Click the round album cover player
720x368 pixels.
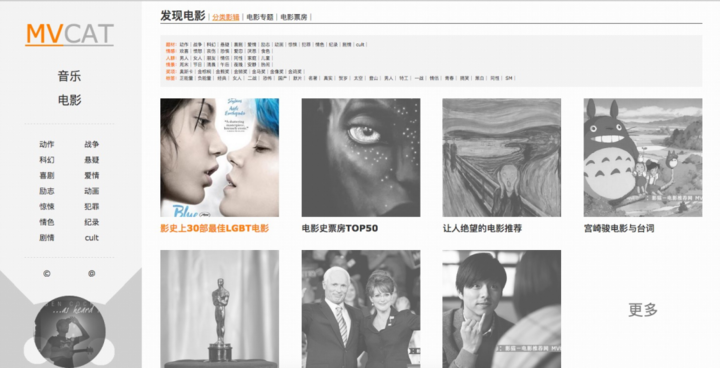click(x=70, y=332)
